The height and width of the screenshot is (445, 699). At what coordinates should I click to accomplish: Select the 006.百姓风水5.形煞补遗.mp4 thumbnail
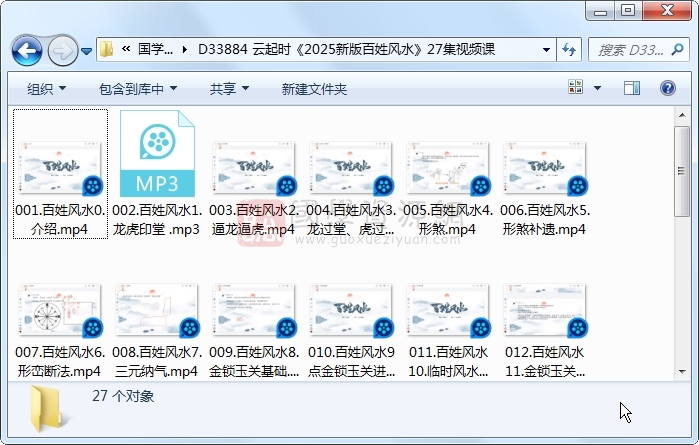coord(546,169)
